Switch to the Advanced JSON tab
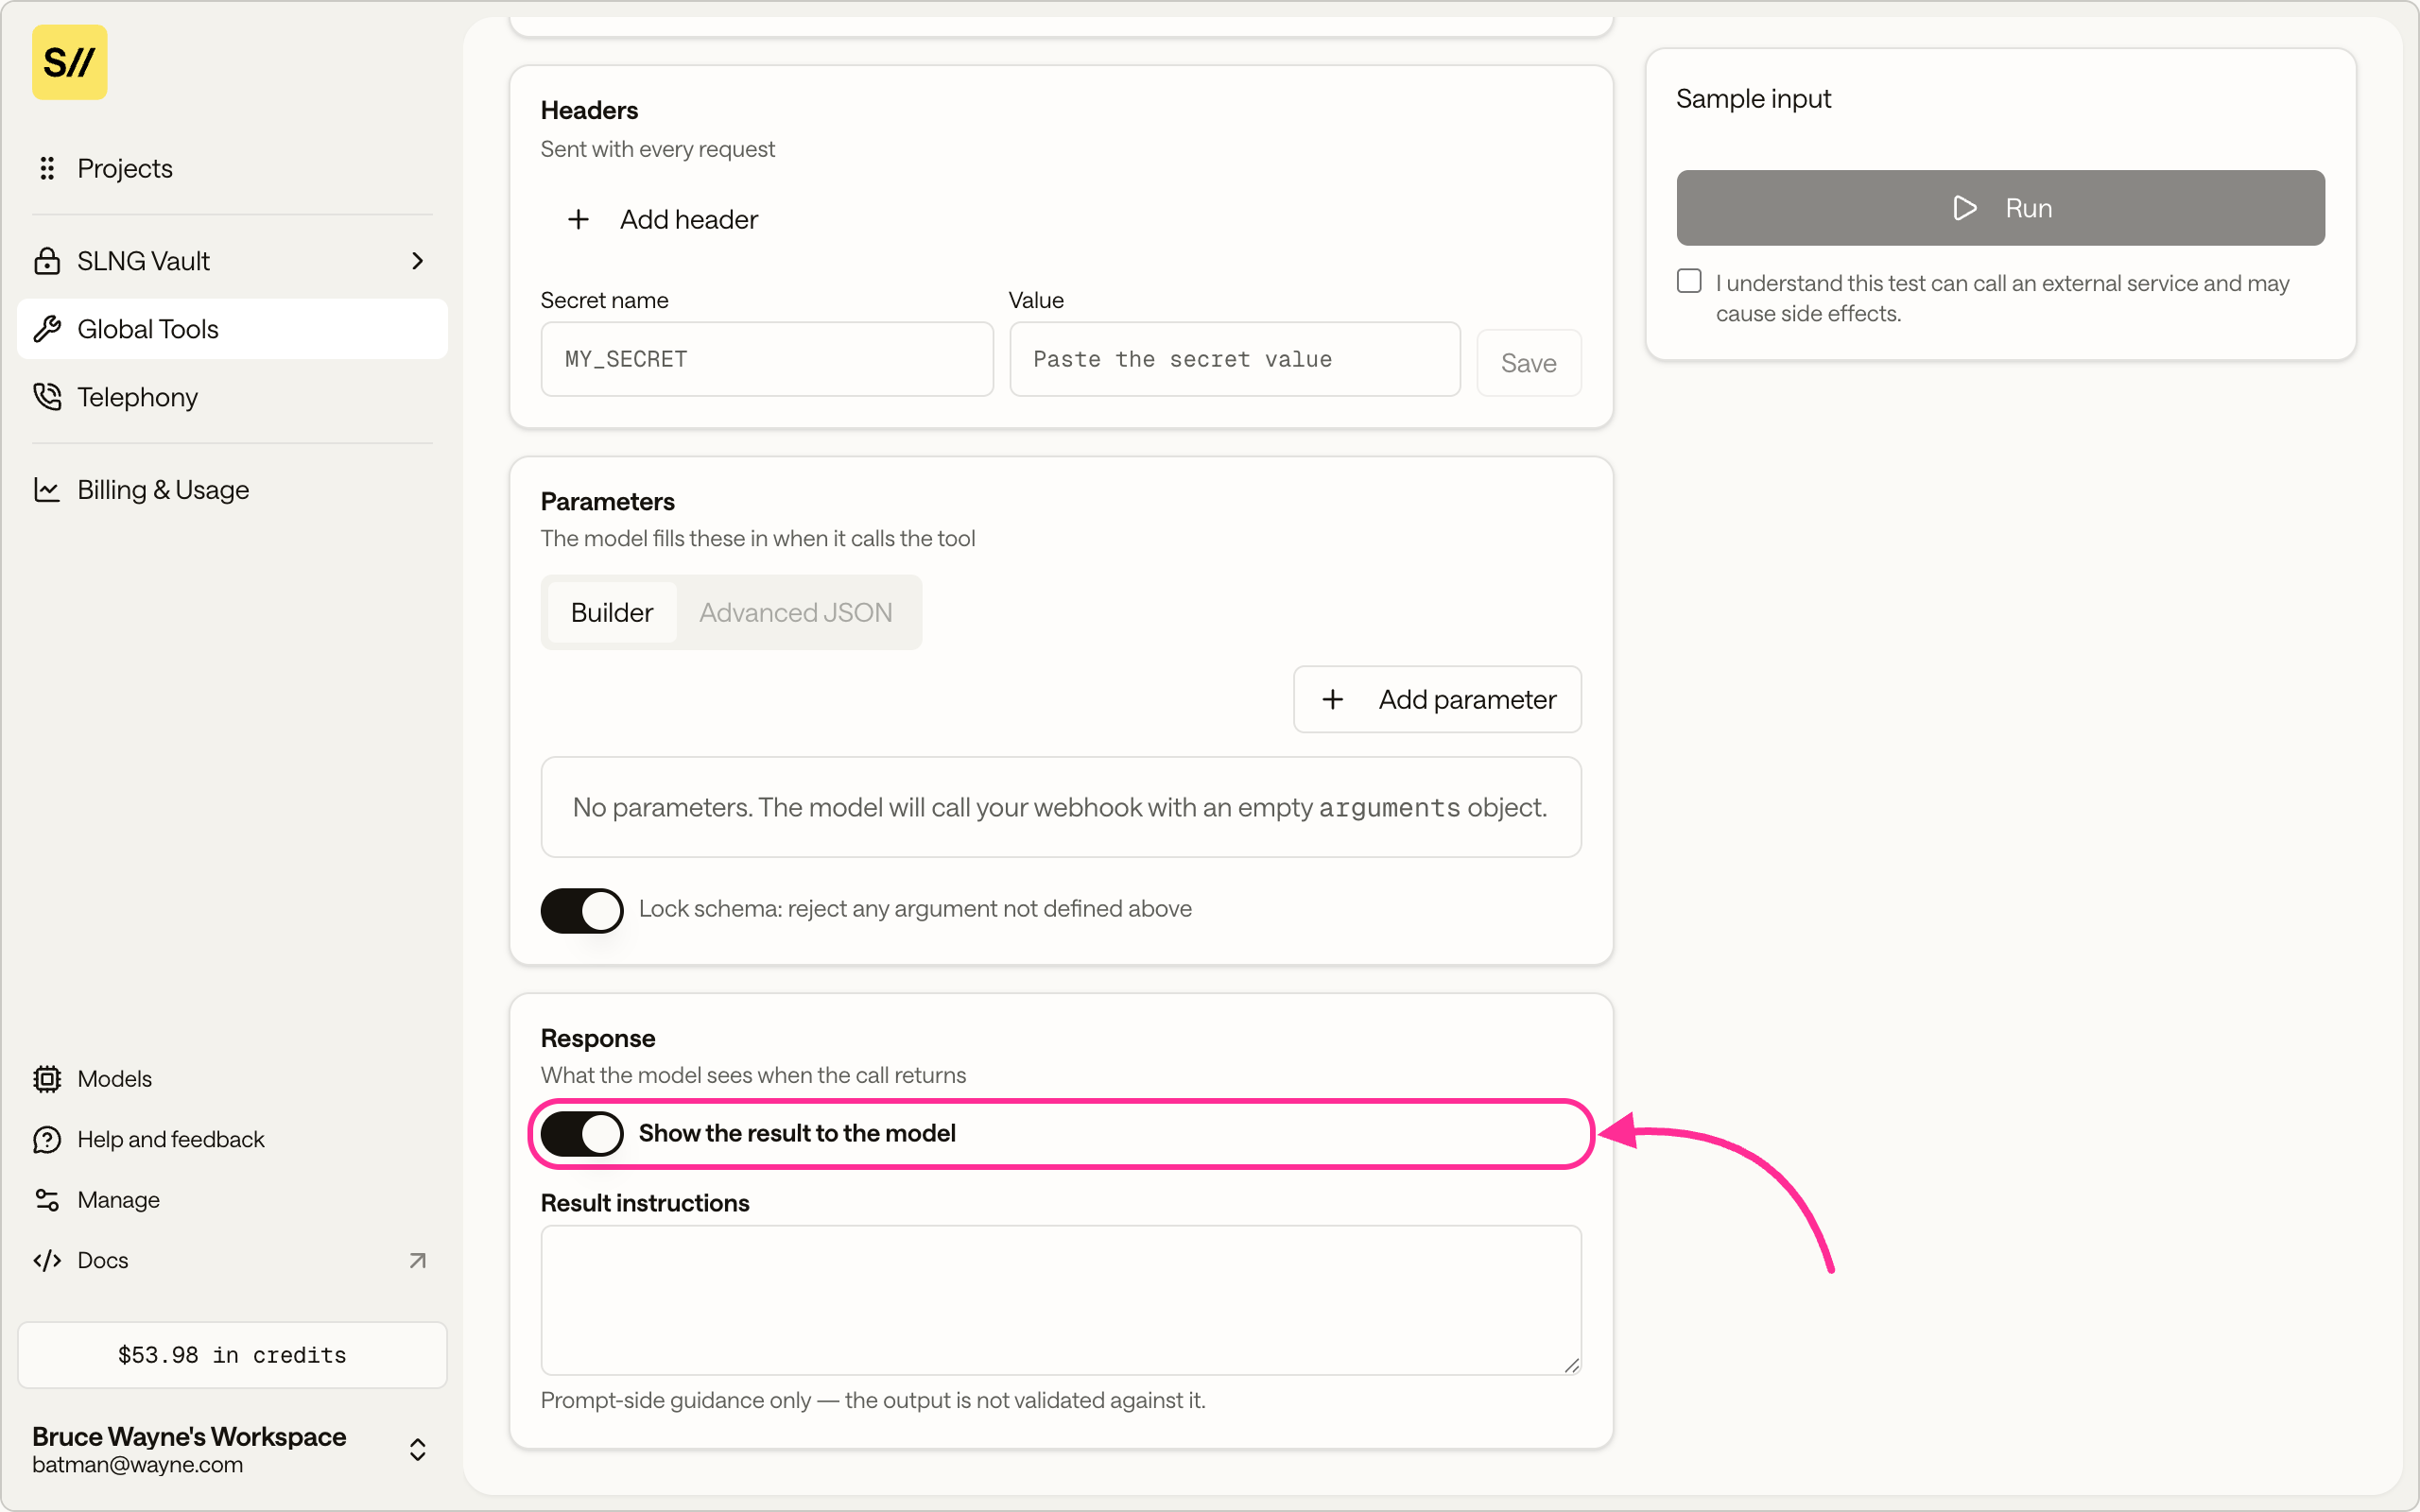Viewport: 2420px width, 1512px height. pyautogui.click(x=796, y=612)
